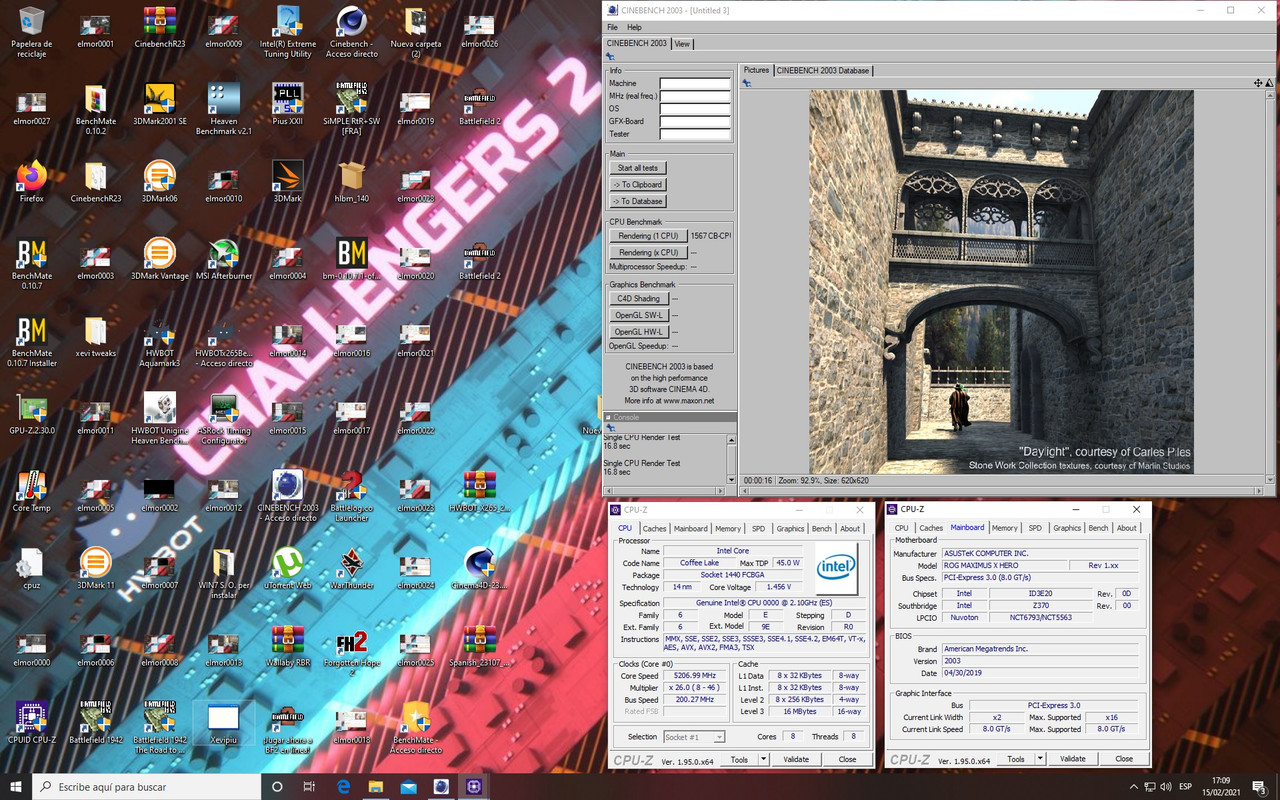Open Heaven Benchmark v2.1 desktop icon

tap(223, 109)
